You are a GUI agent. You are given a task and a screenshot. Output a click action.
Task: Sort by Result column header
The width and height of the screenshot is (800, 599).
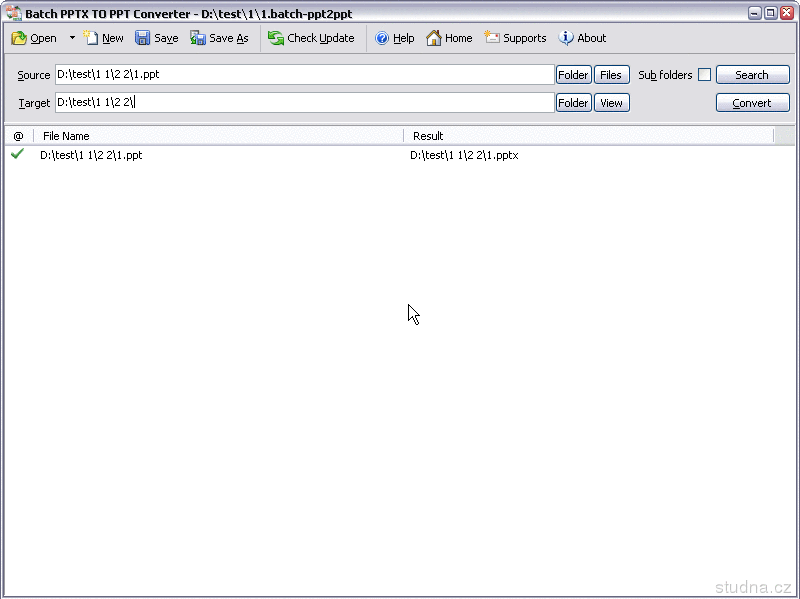pos(589,136)
